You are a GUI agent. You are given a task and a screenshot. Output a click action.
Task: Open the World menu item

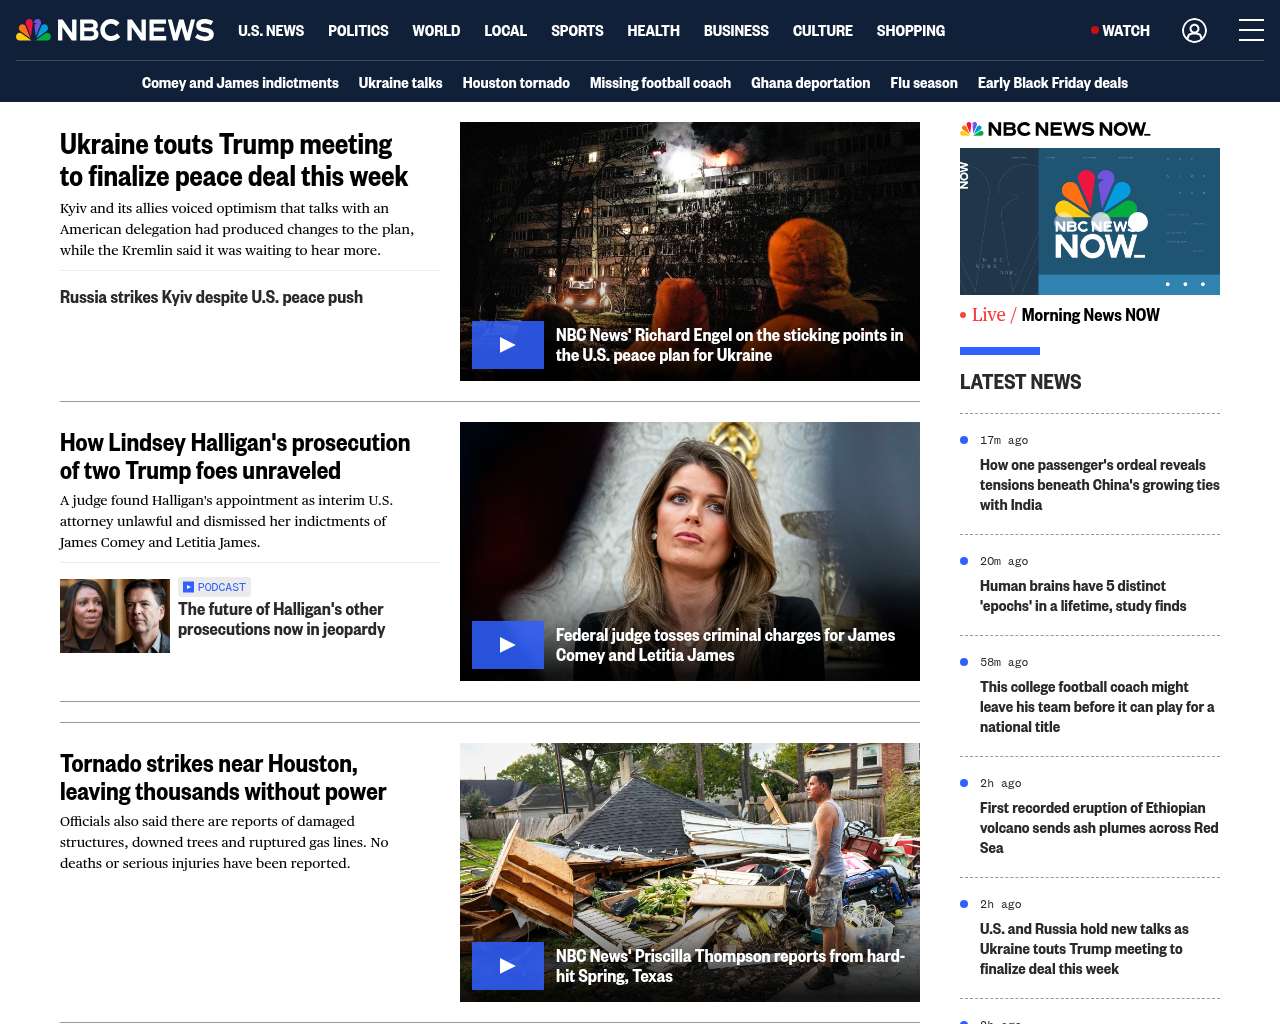click(x=436, y=31)
